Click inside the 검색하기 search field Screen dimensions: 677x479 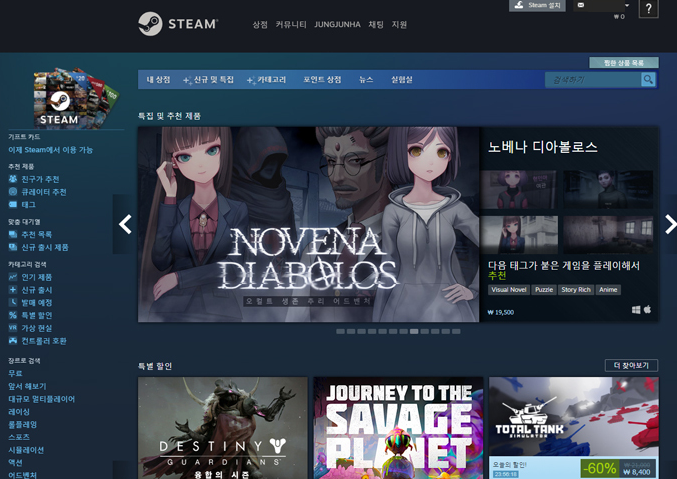click(x=593, y=79)
